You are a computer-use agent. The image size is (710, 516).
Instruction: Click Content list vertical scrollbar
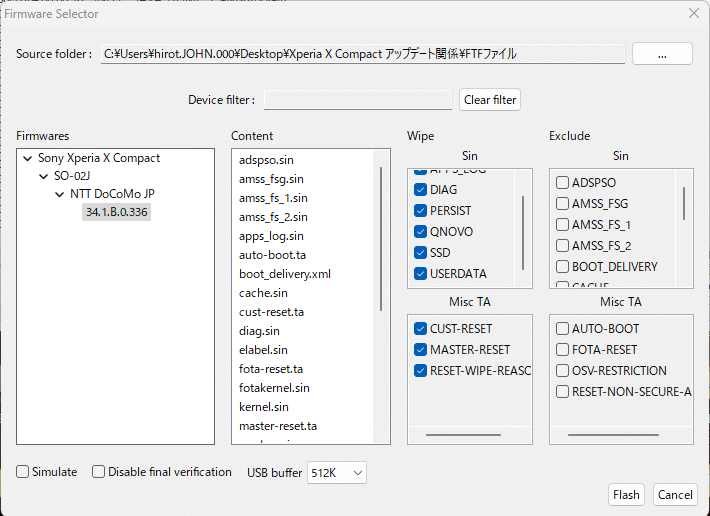[x=381, y=239]
